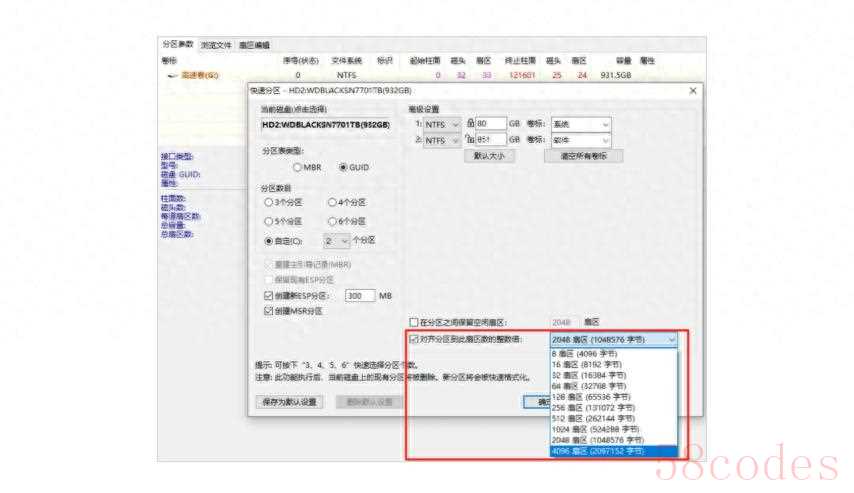This screenshot has width=854, height=493.
Task: Toggle the 创建新ESP分区 checkbox
Action: (x=267, y=297)
